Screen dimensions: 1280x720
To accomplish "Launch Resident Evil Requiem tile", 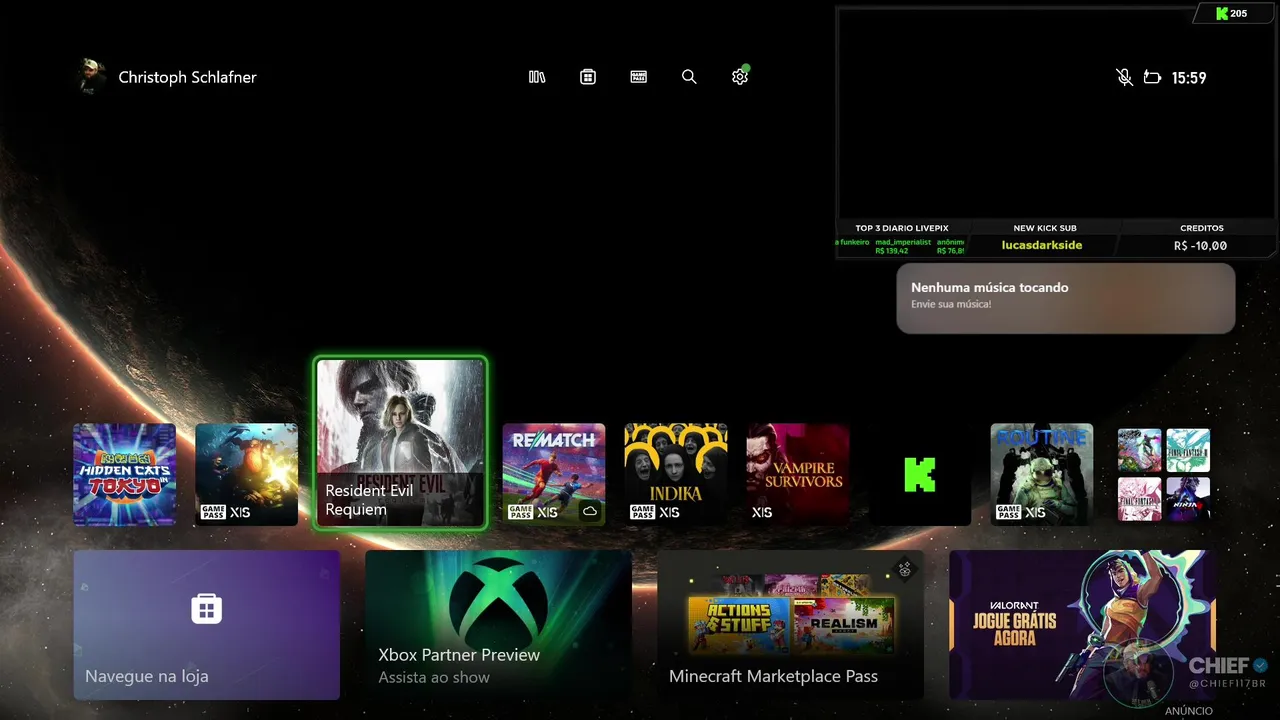I will 400,442.
